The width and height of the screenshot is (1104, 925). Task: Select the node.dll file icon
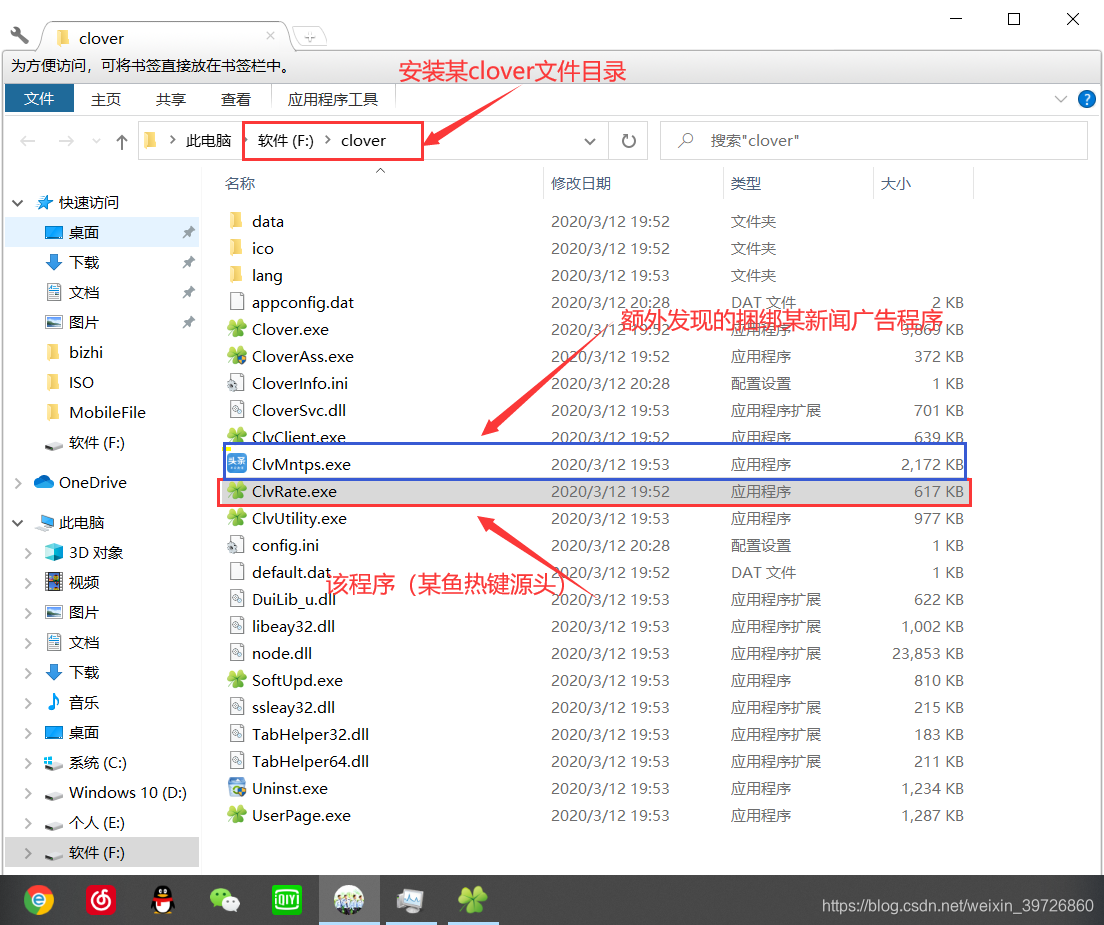tap(237, 653)
